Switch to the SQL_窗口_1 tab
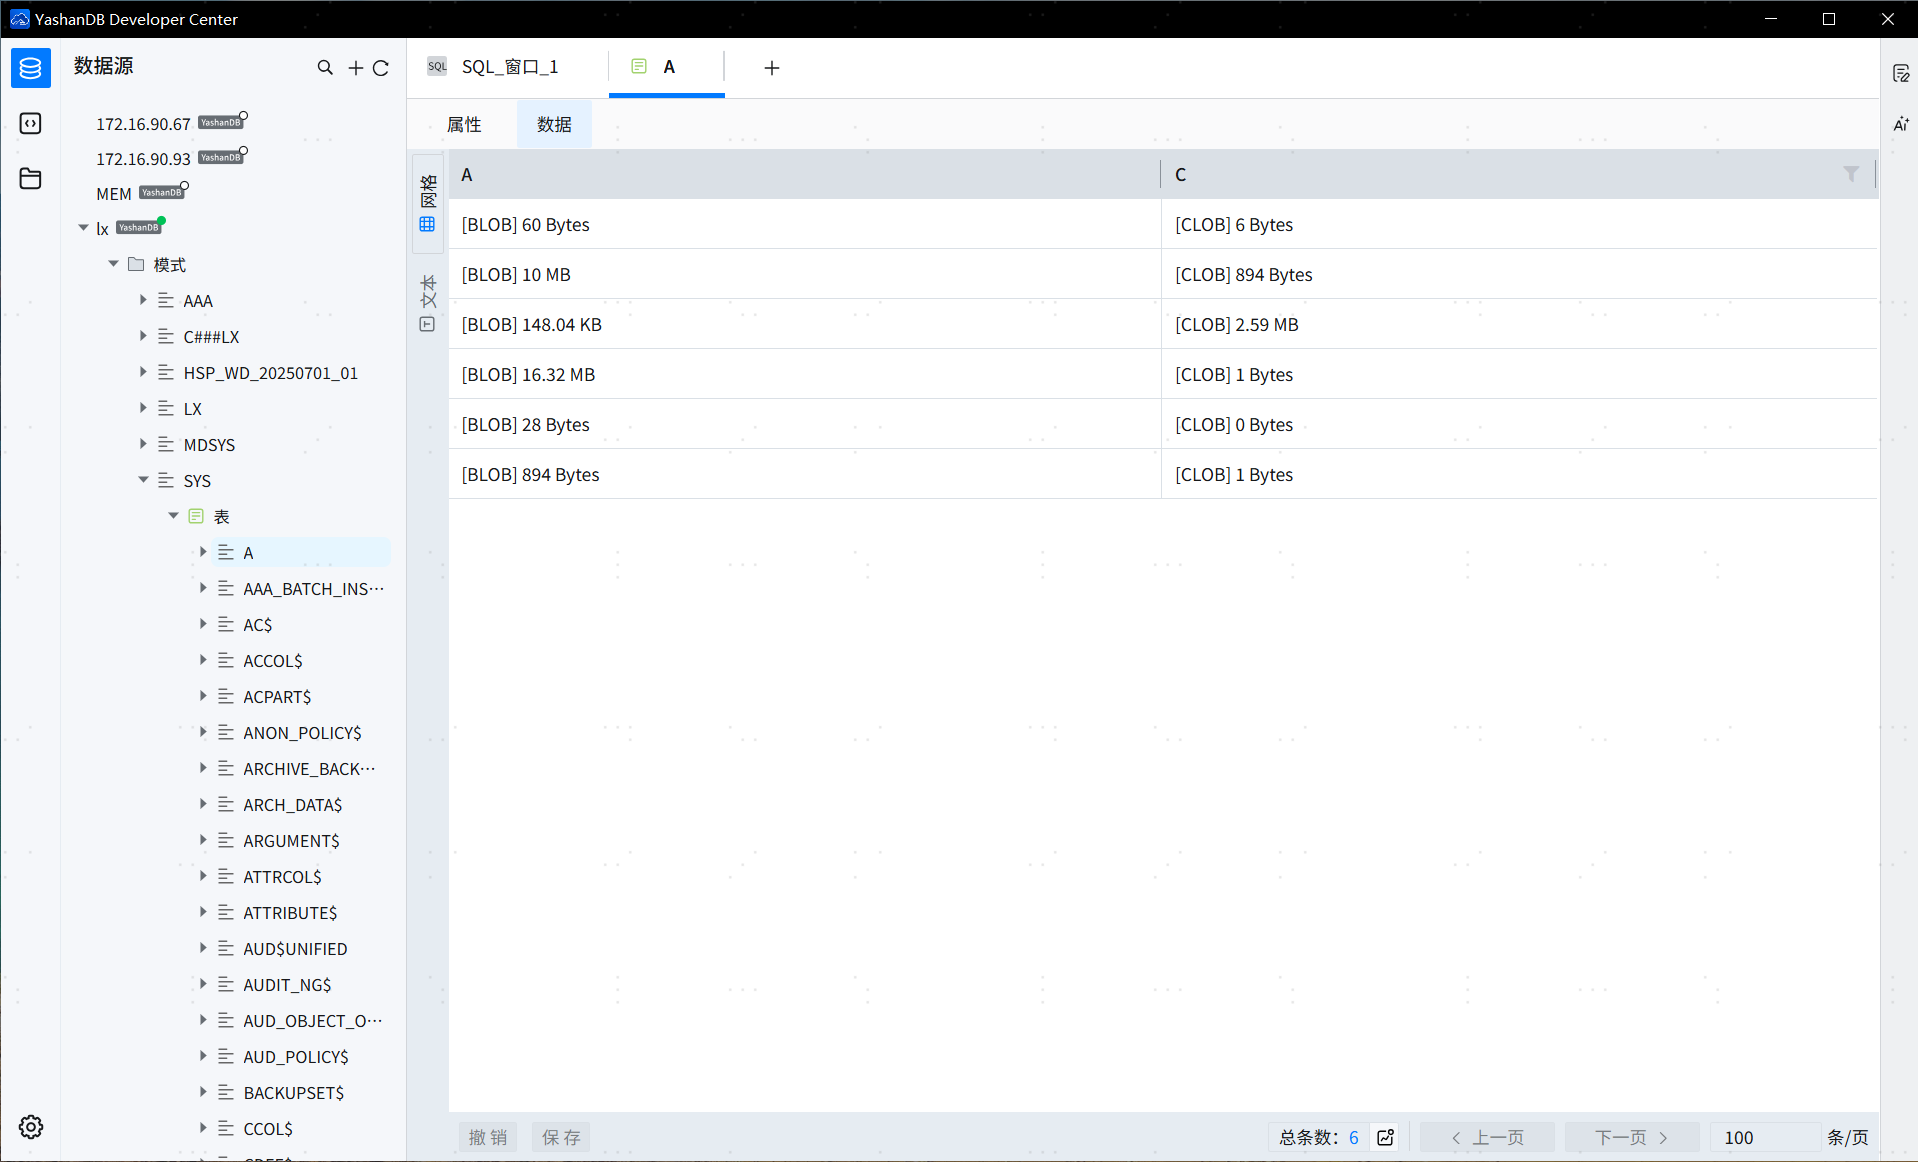Screen dimensions: 1918x1162 click(x=508, y=67)
